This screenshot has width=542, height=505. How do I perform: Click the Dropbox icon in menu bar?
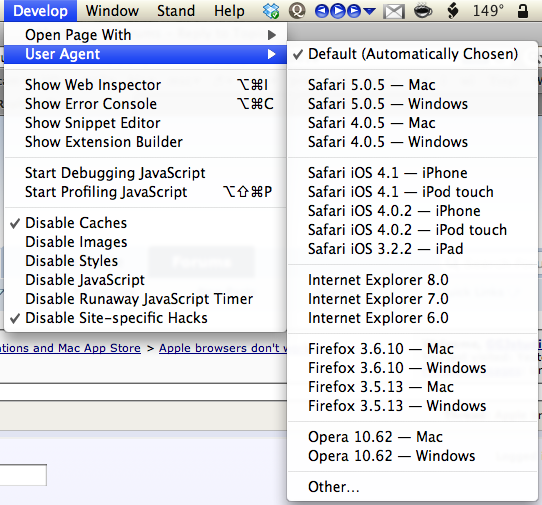(271, 11)
